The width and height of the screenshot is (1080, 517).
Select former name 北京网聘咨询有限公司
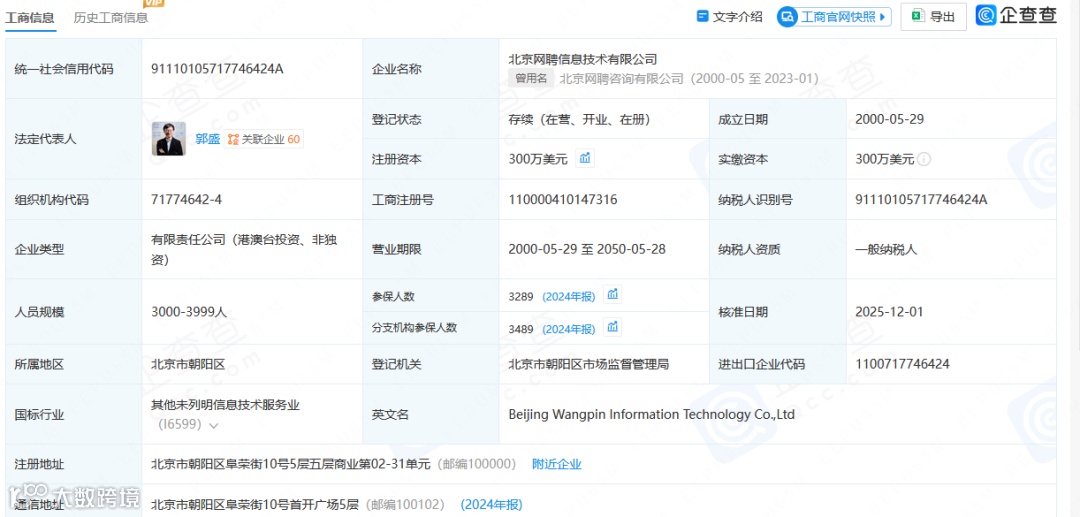point(621,78)
